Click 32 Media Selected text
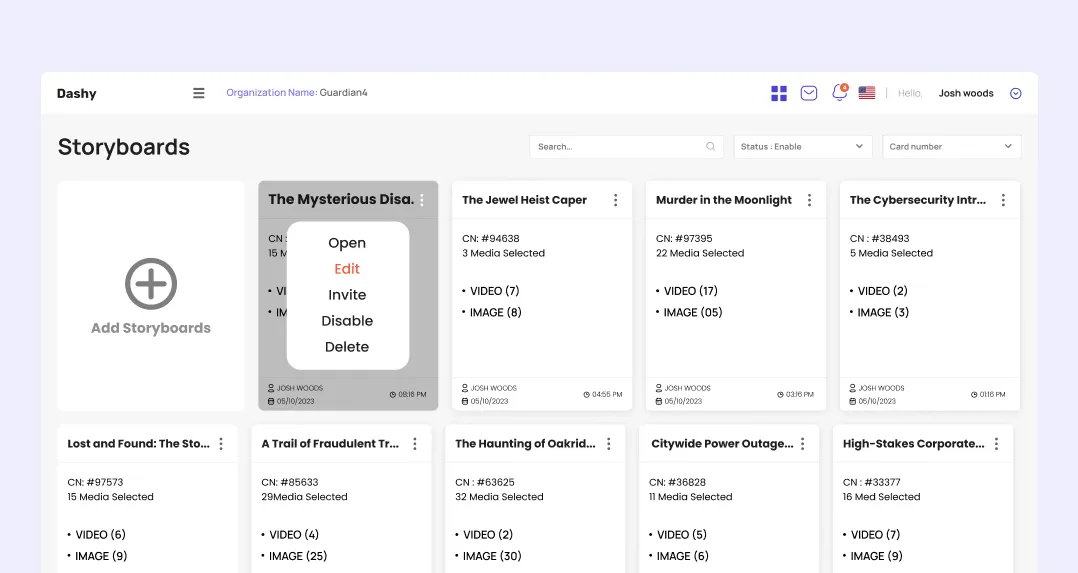The width and height of the screenshot is (1078, 573). (x=499, y=497)
